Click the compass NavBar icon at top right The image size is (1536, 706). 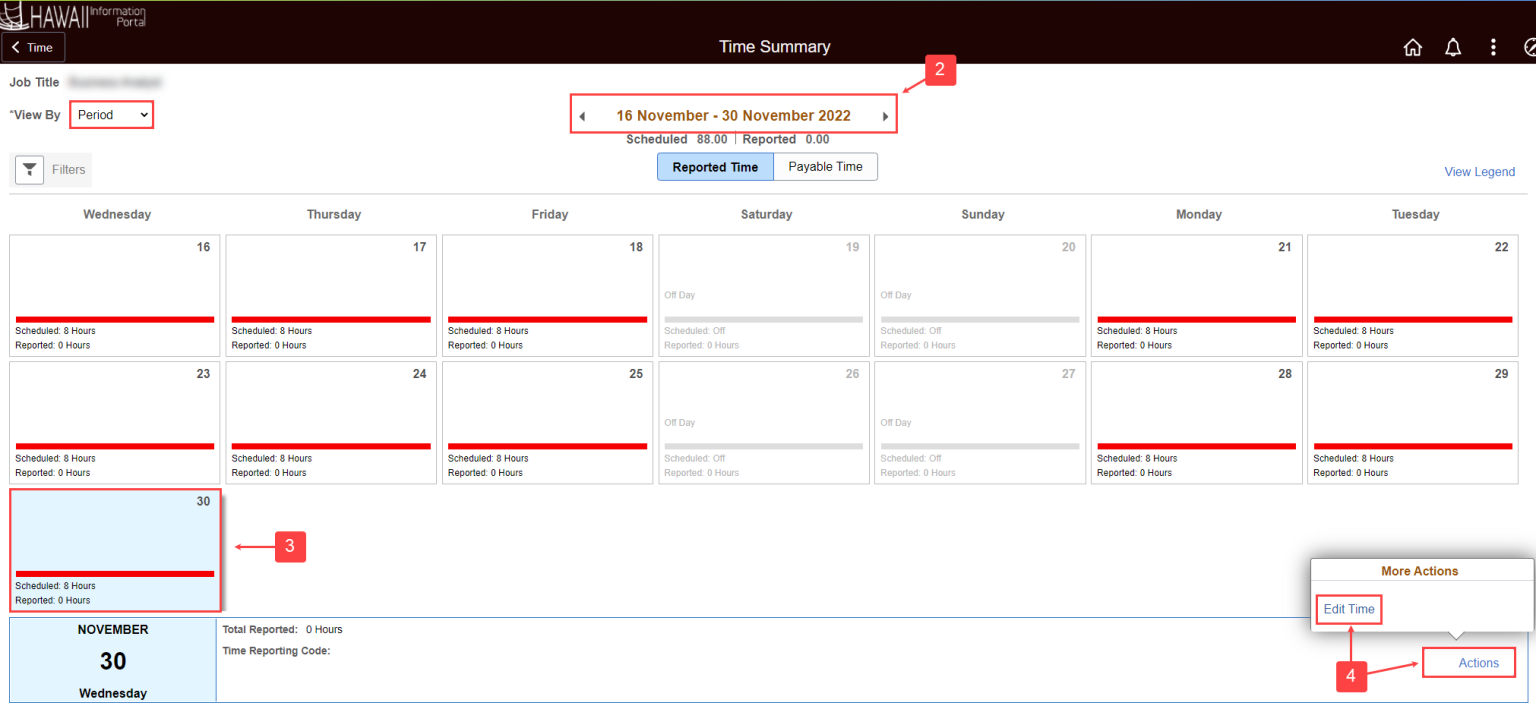point(1529,46)
